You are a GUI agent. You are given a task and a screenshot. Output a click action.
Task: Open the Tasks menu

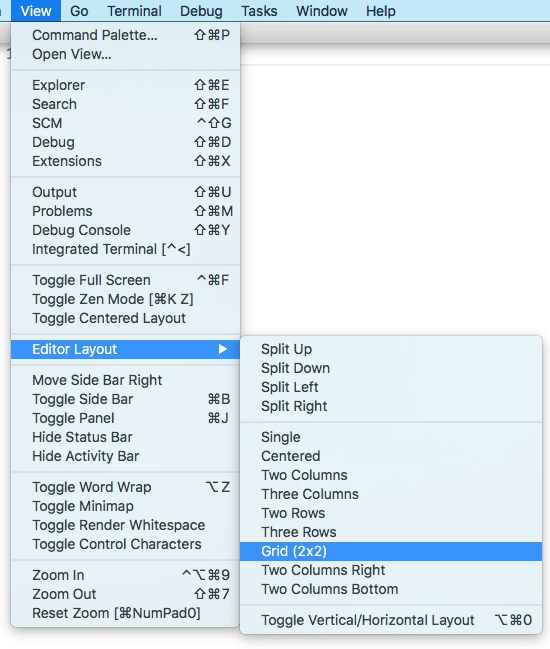[x=259, y=11]
